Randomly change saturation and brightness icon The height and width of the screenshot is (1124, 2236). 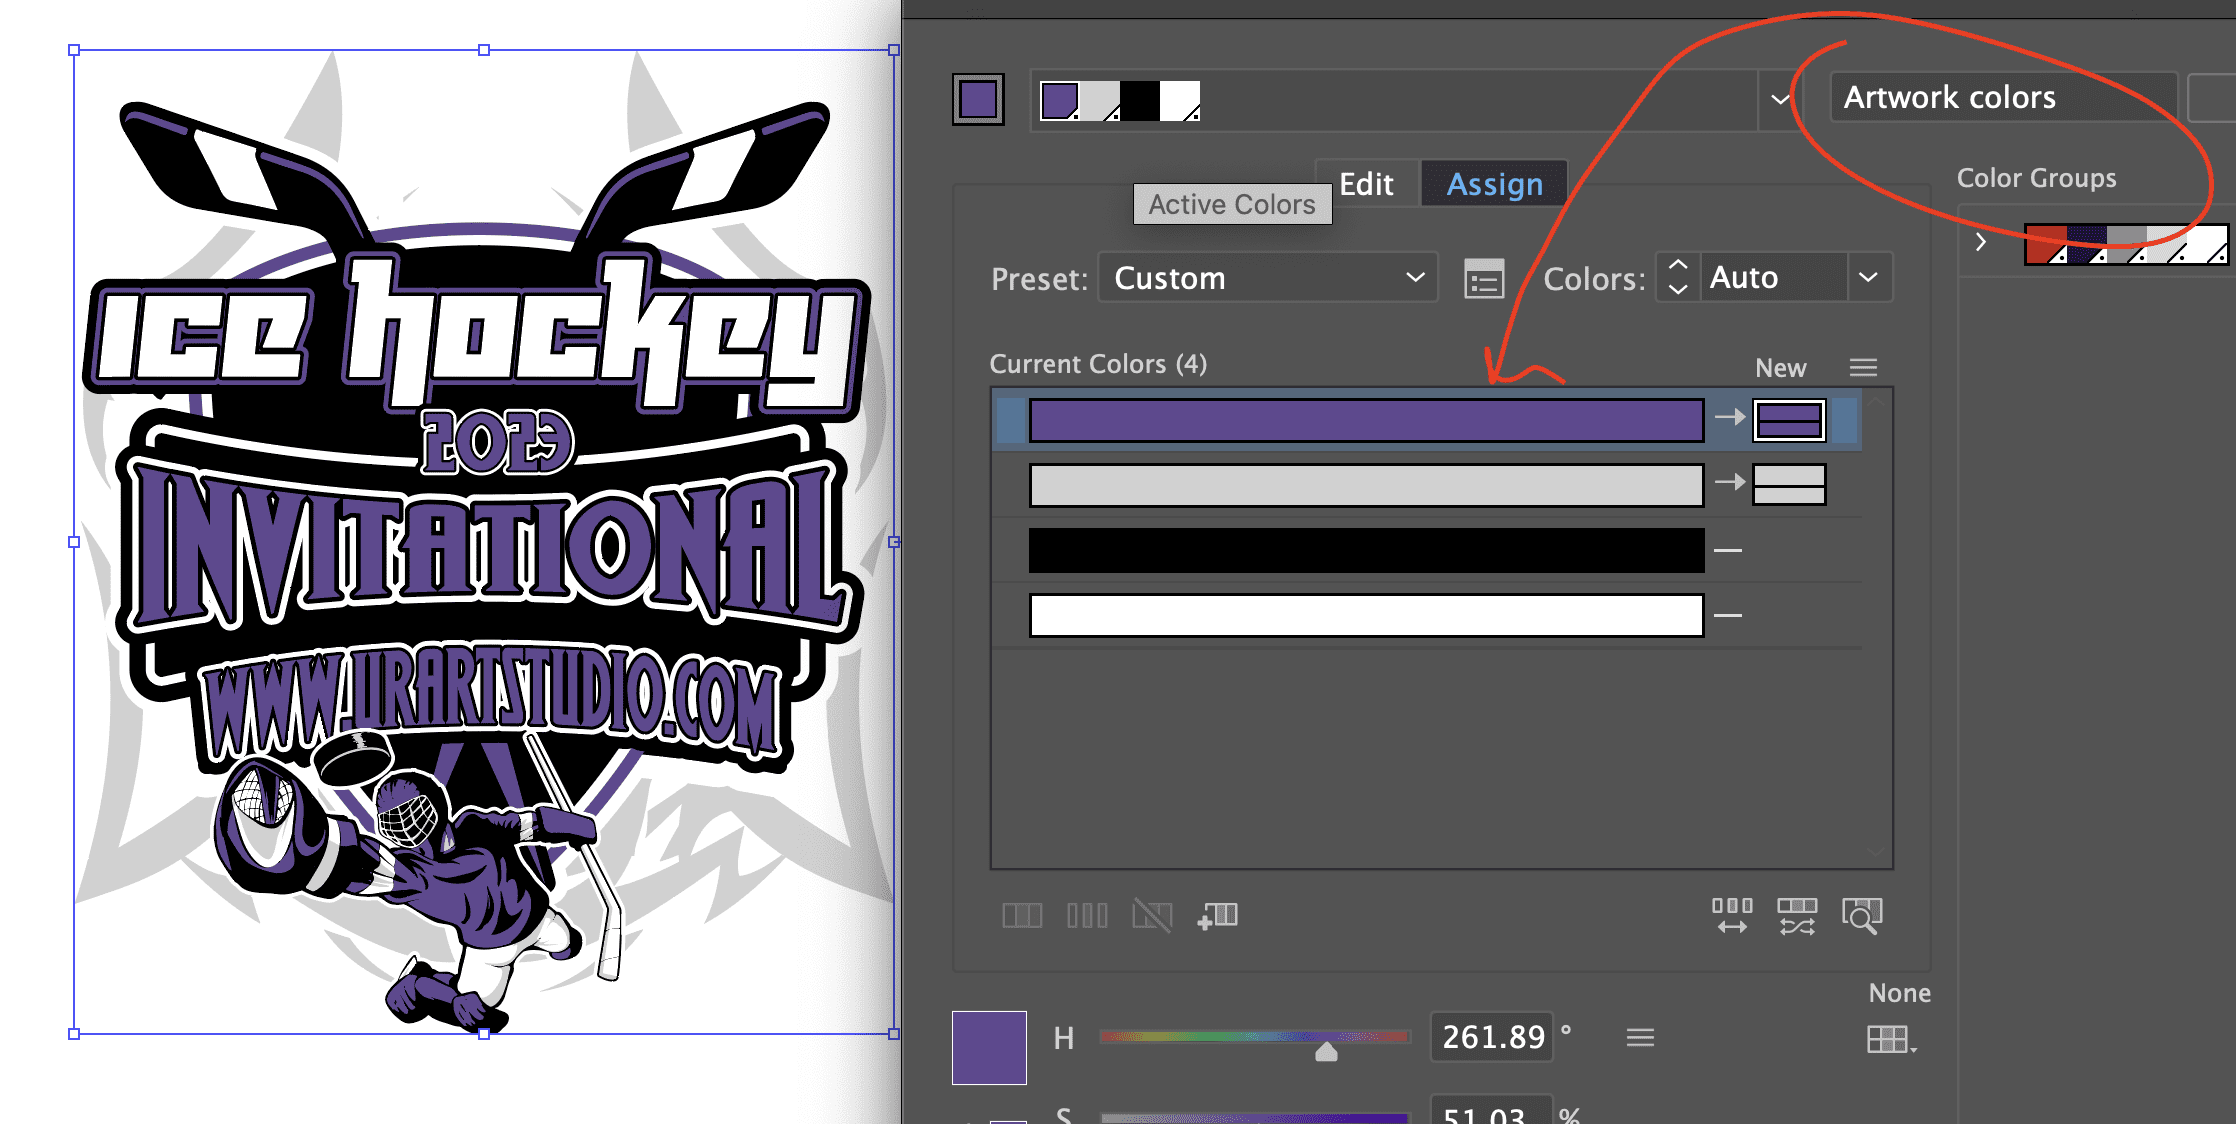(1797, 915)
